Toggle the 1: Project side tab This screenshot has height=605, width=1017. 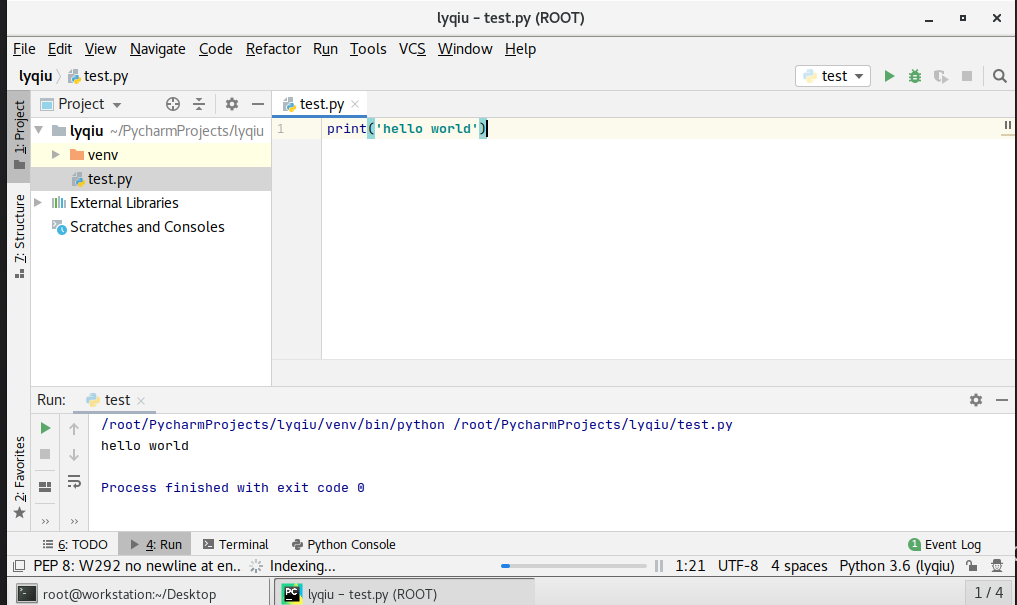tap(19, 136)
